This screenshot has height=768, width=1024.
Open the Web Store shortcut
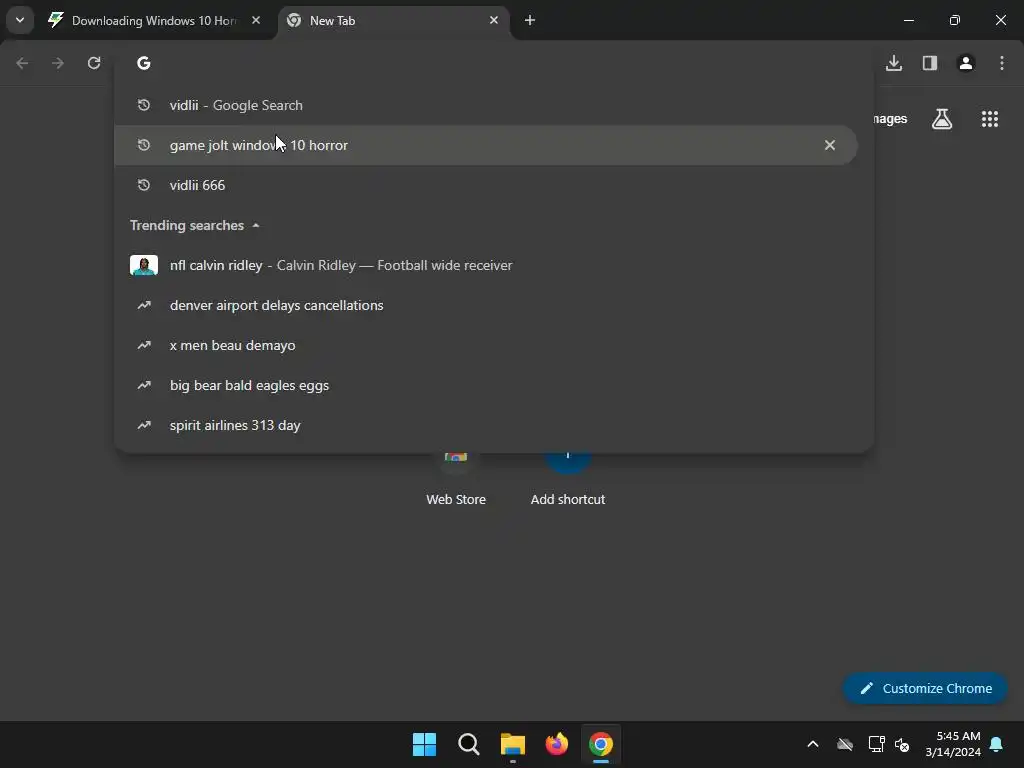(456, 480)
